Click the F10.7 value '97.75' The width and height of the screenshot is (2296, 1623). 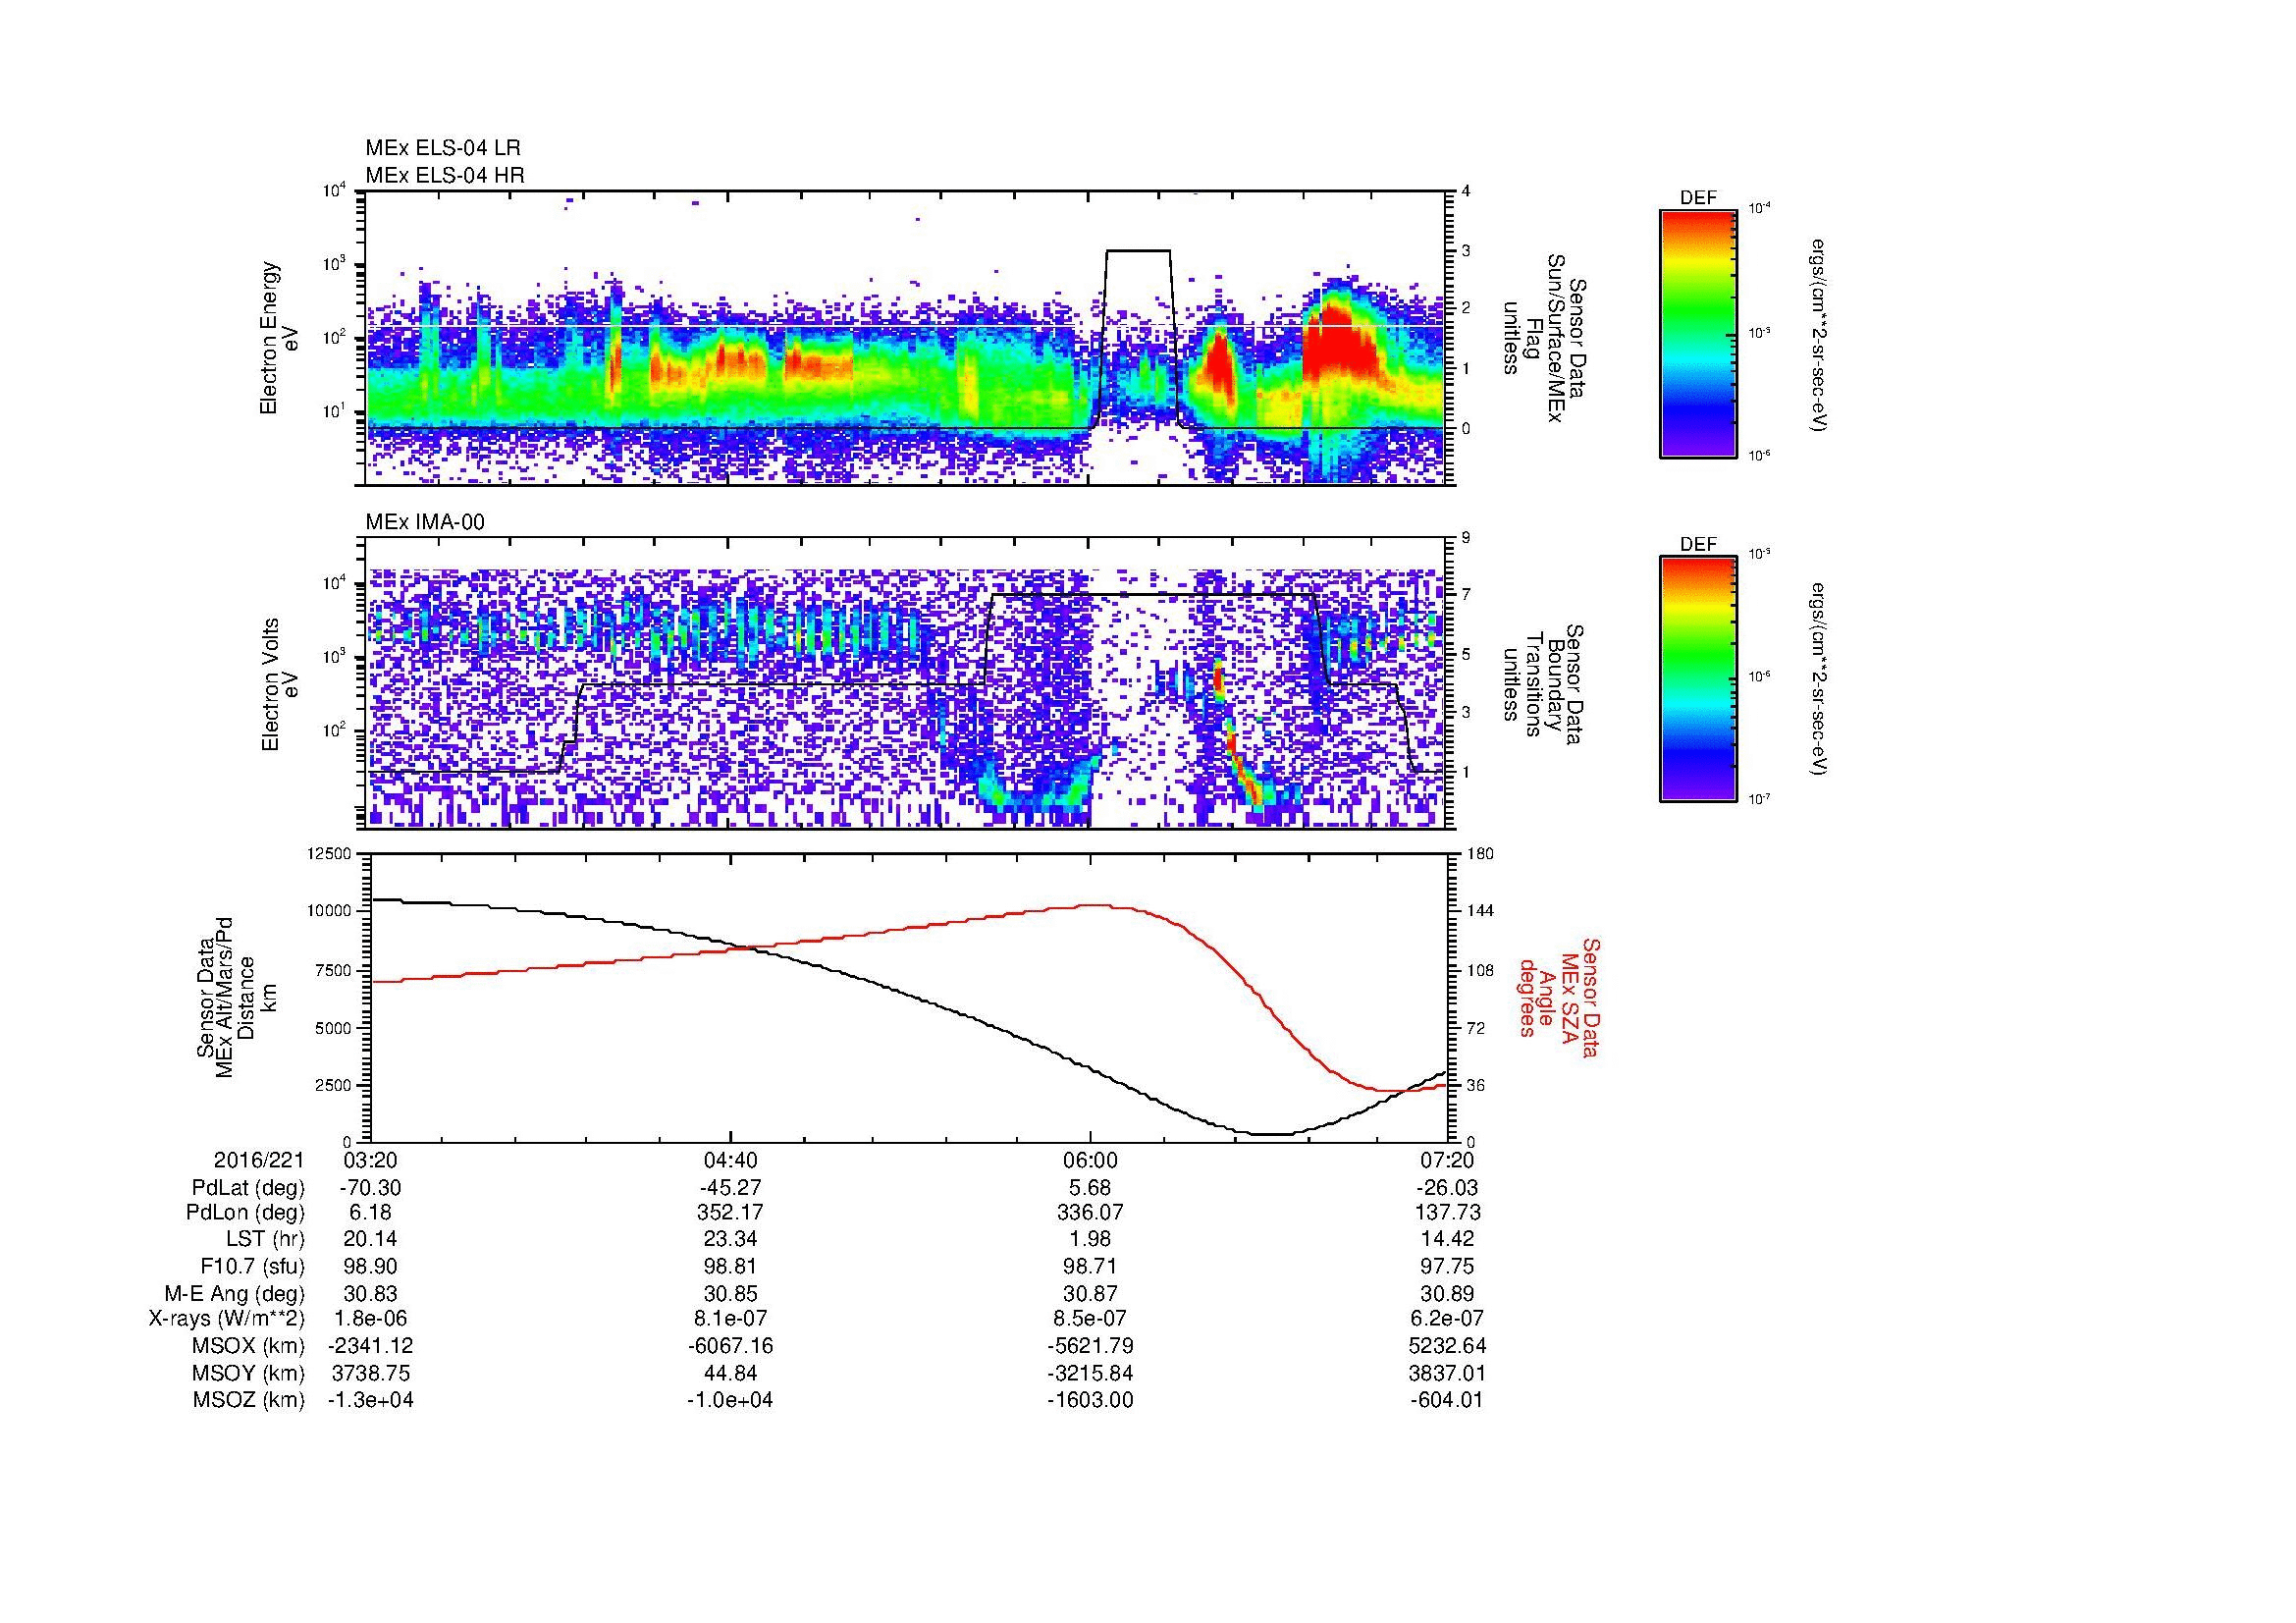point(1448,1266)
